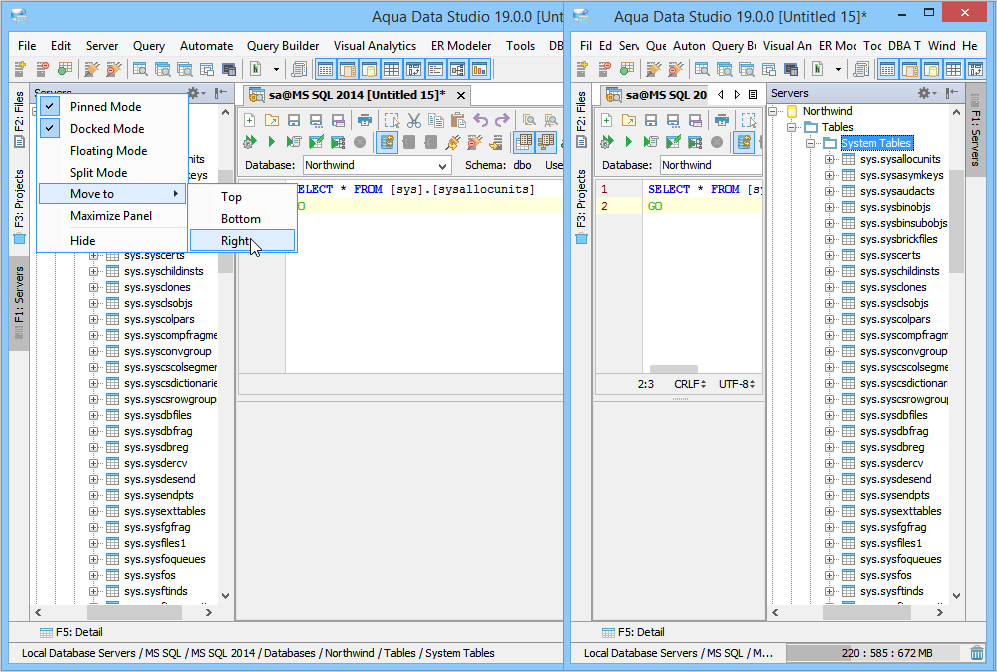Image resolution: width=997 pixels, height=672 pixels.
Task: Toggle yellow cylinder panel button in right toolbar
Action: [x=931, y=69]
